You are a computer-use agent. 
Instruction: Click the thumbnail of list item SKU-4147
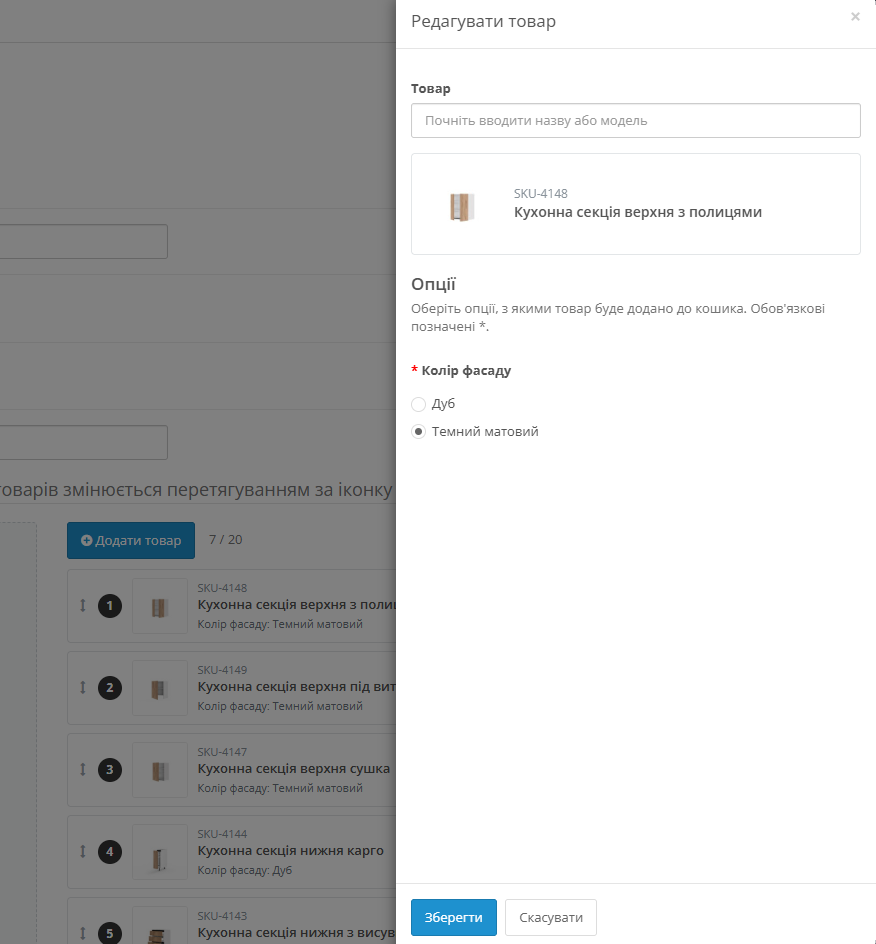click(x=160, y=770)
